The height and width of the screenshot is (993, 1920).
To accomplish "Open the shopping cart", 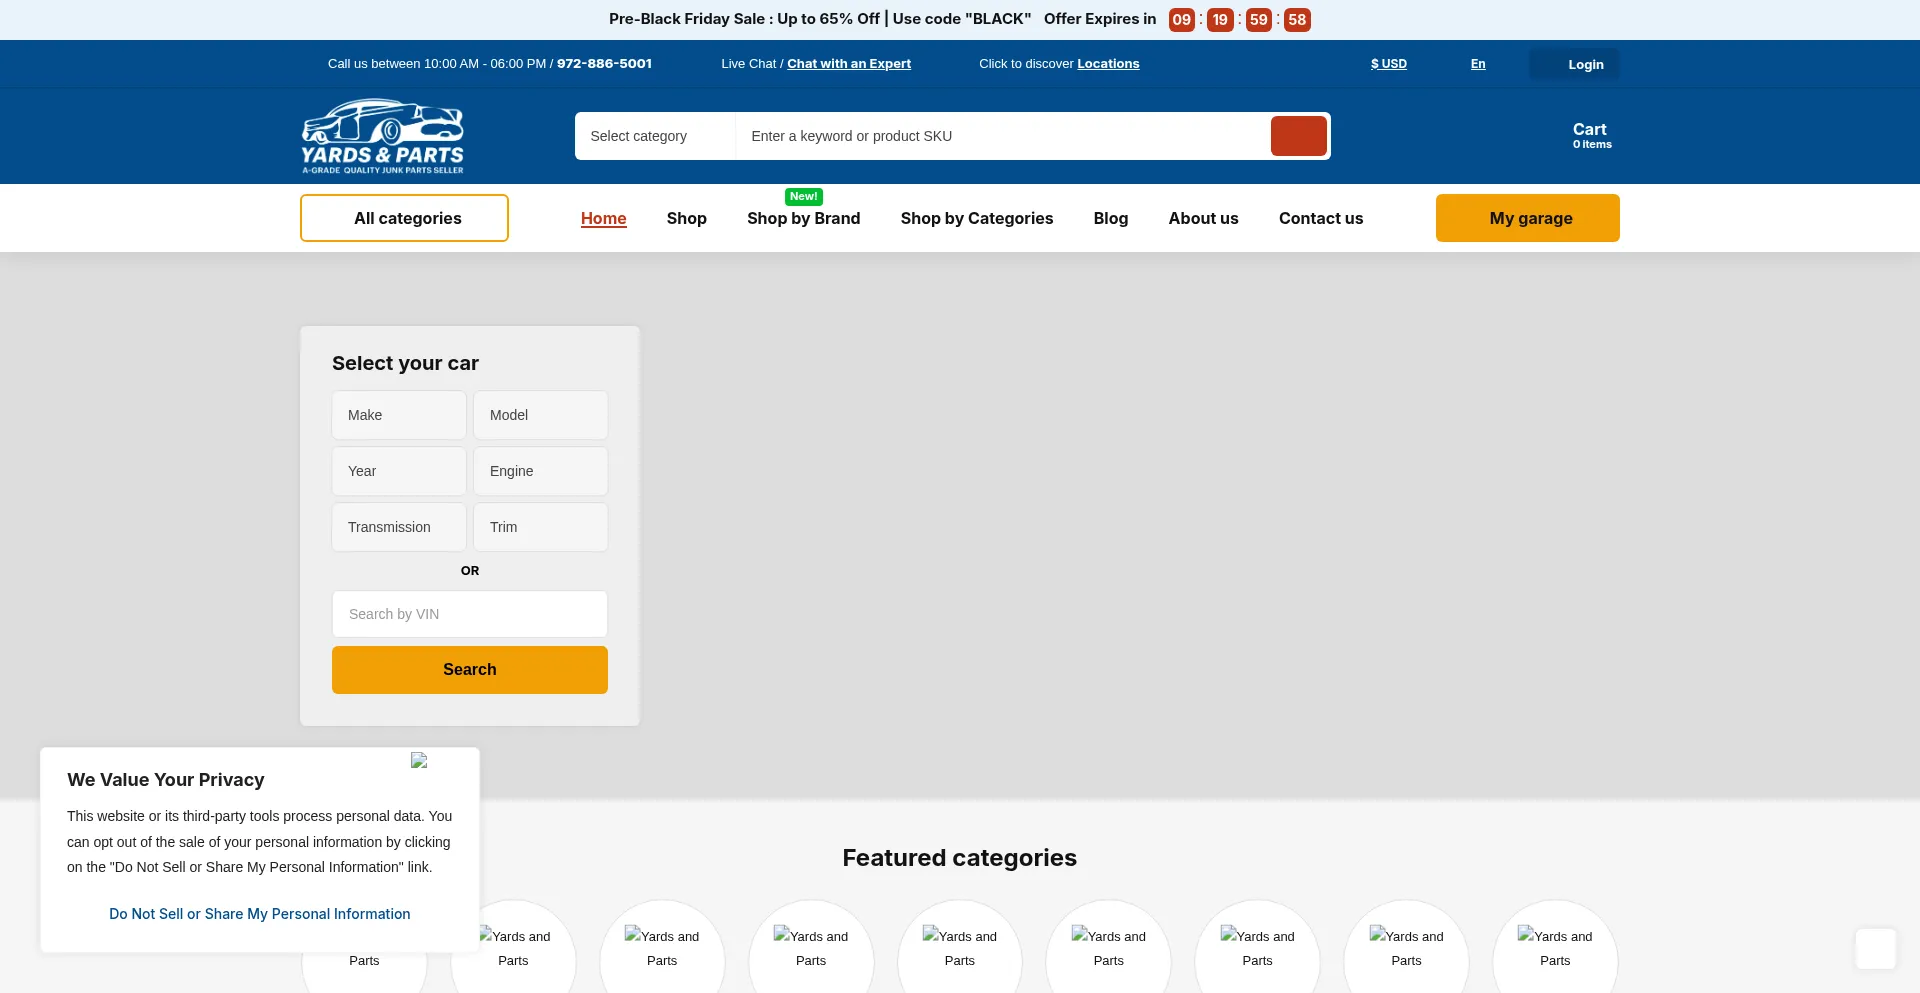I will (1590, 136).
